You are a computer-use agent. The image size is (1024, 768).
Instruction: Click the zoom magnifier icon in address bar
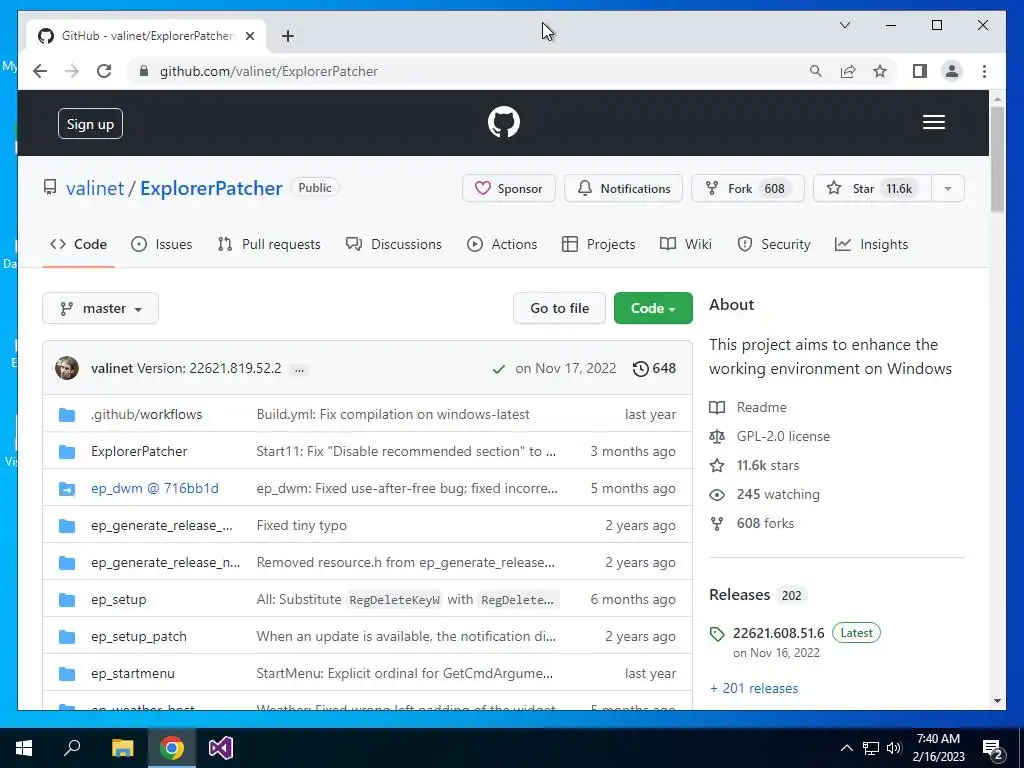click(x=815, y=71)
